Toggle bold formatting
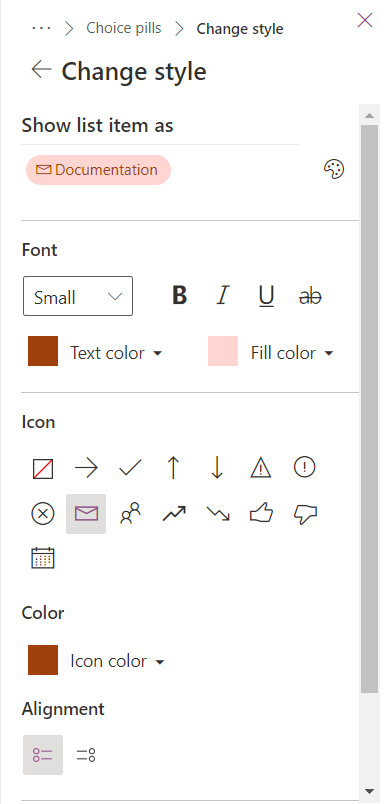Image resolution: width=384 pixels, height=804 pixels. pyautogui.click(x=179, y=296)
